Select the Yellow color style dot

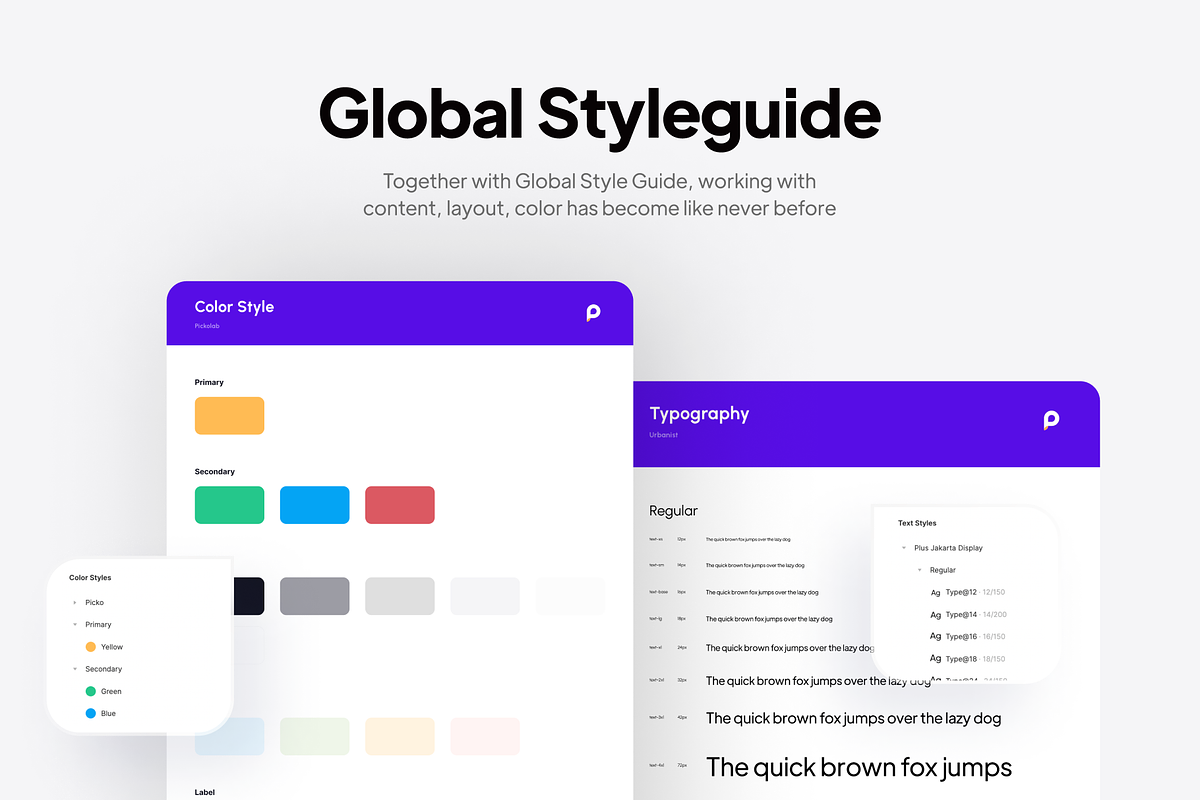[x=91, y=647]
